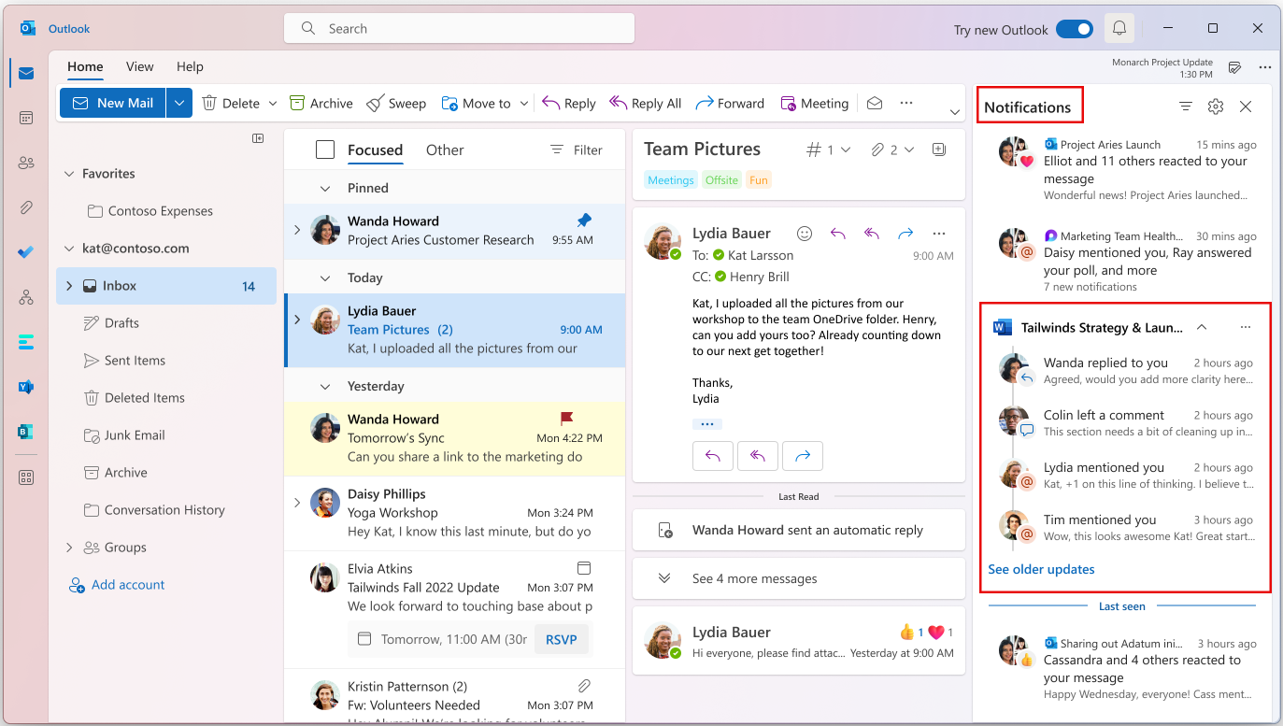
Task: Open More apps grid icon in left rail
Action: tap(26, 477)
